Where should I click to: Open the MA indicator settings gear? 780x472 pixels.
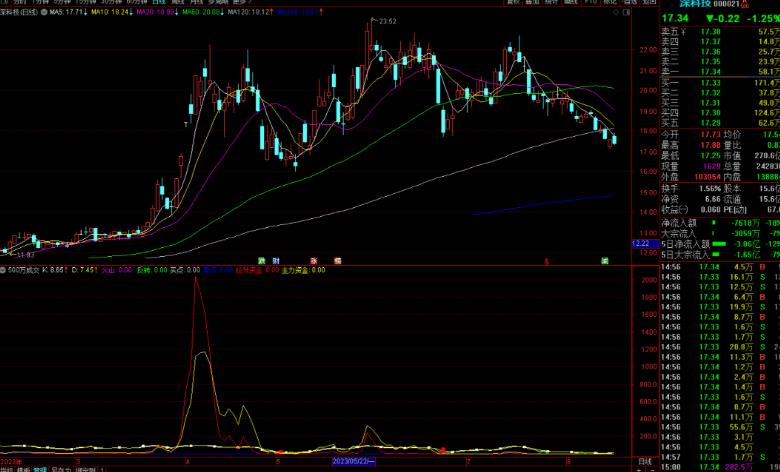click(44, 12)
